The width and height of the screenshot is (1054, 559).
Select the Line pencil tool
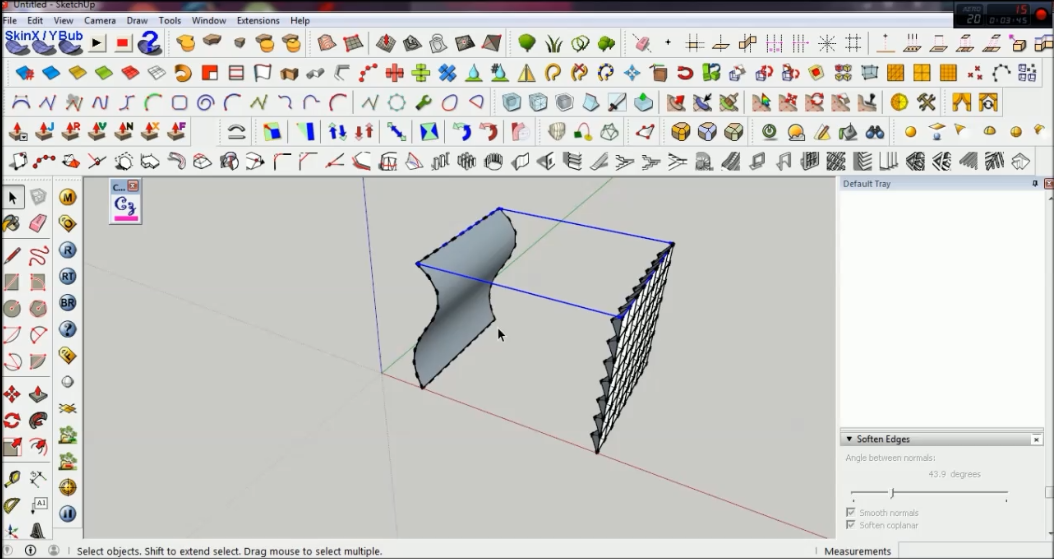click(x=12, y=255)
